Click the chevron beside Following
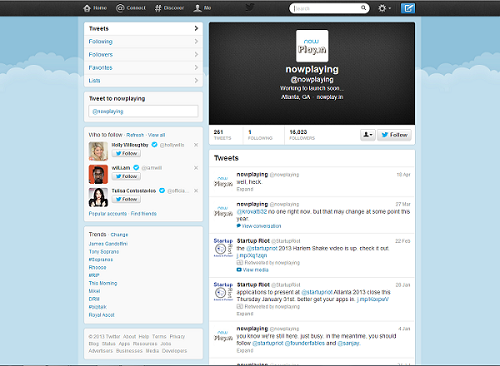Screen dimensions: 500x366 coord(196,41)
